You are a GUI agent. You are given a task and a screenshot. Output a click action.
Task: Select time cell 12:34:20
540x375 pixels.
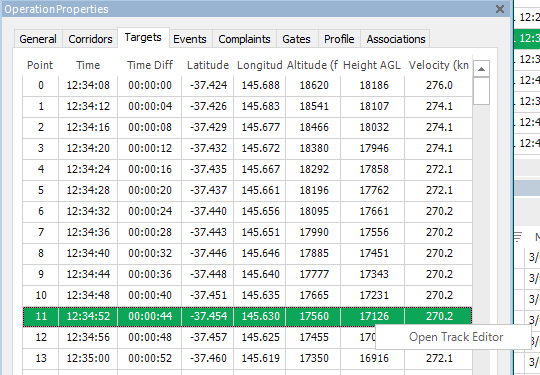(x=88, y=148)
